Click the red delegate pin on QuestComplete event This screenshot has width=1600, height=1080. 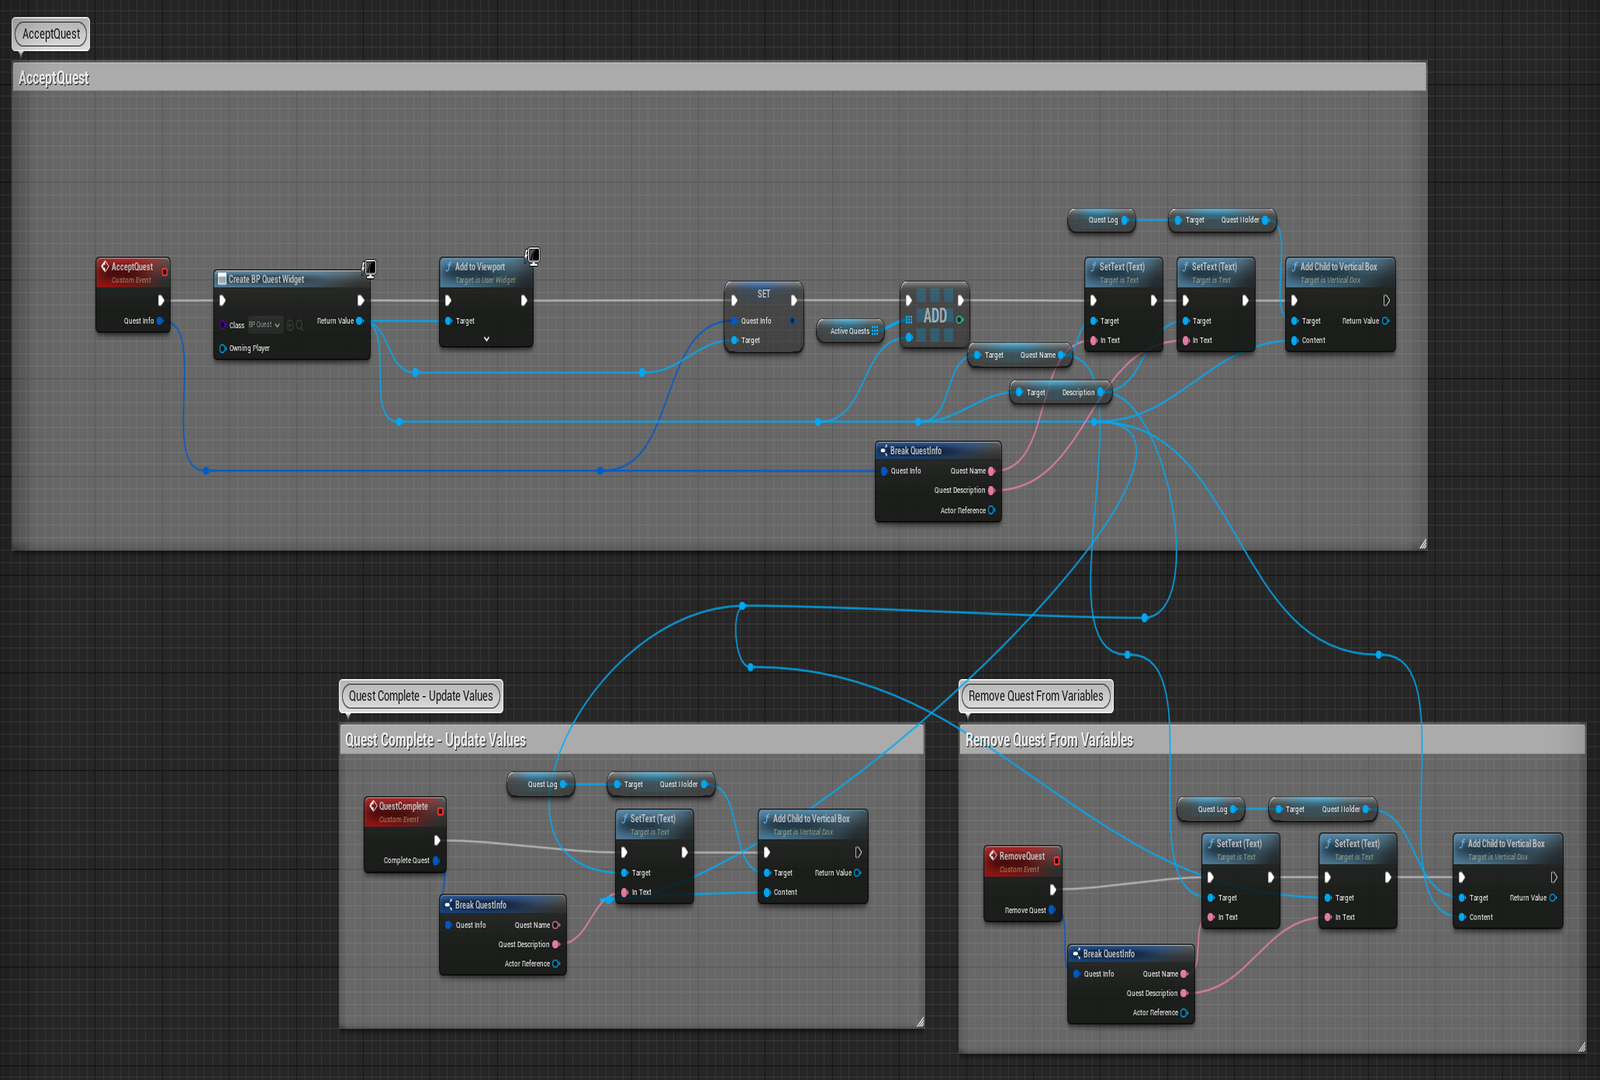[x=440, y=811]
